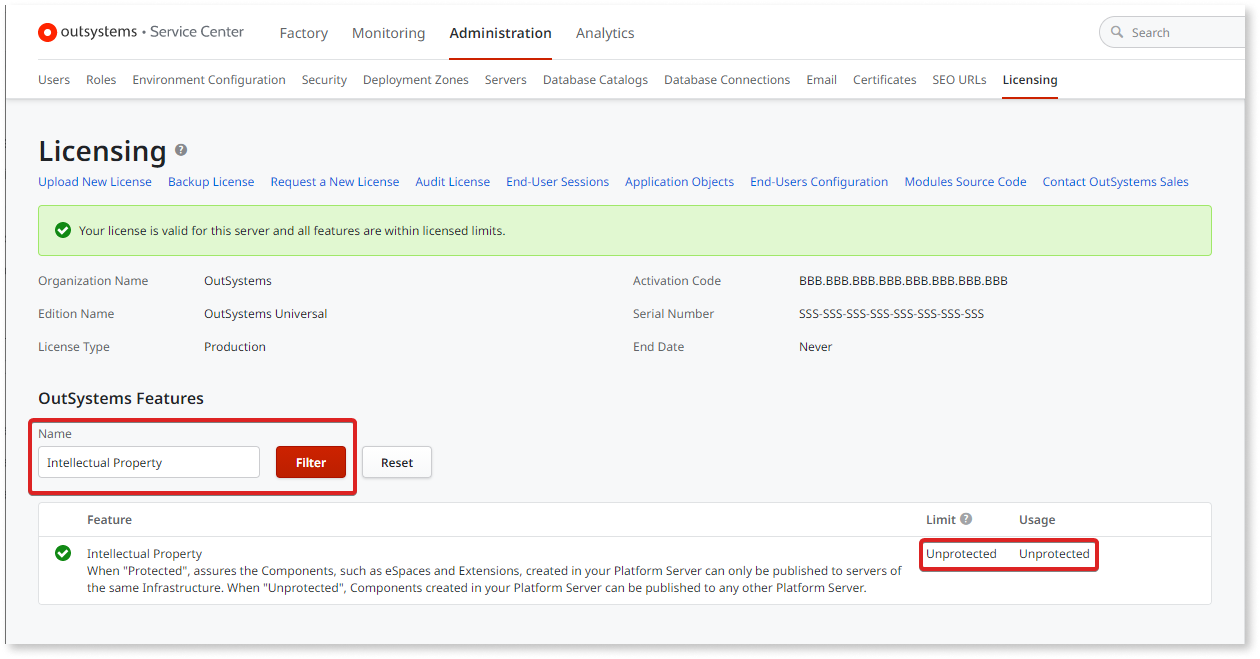1260x659 pixels.
Task: Click the Service Center title text
Action: click(197, 32)
